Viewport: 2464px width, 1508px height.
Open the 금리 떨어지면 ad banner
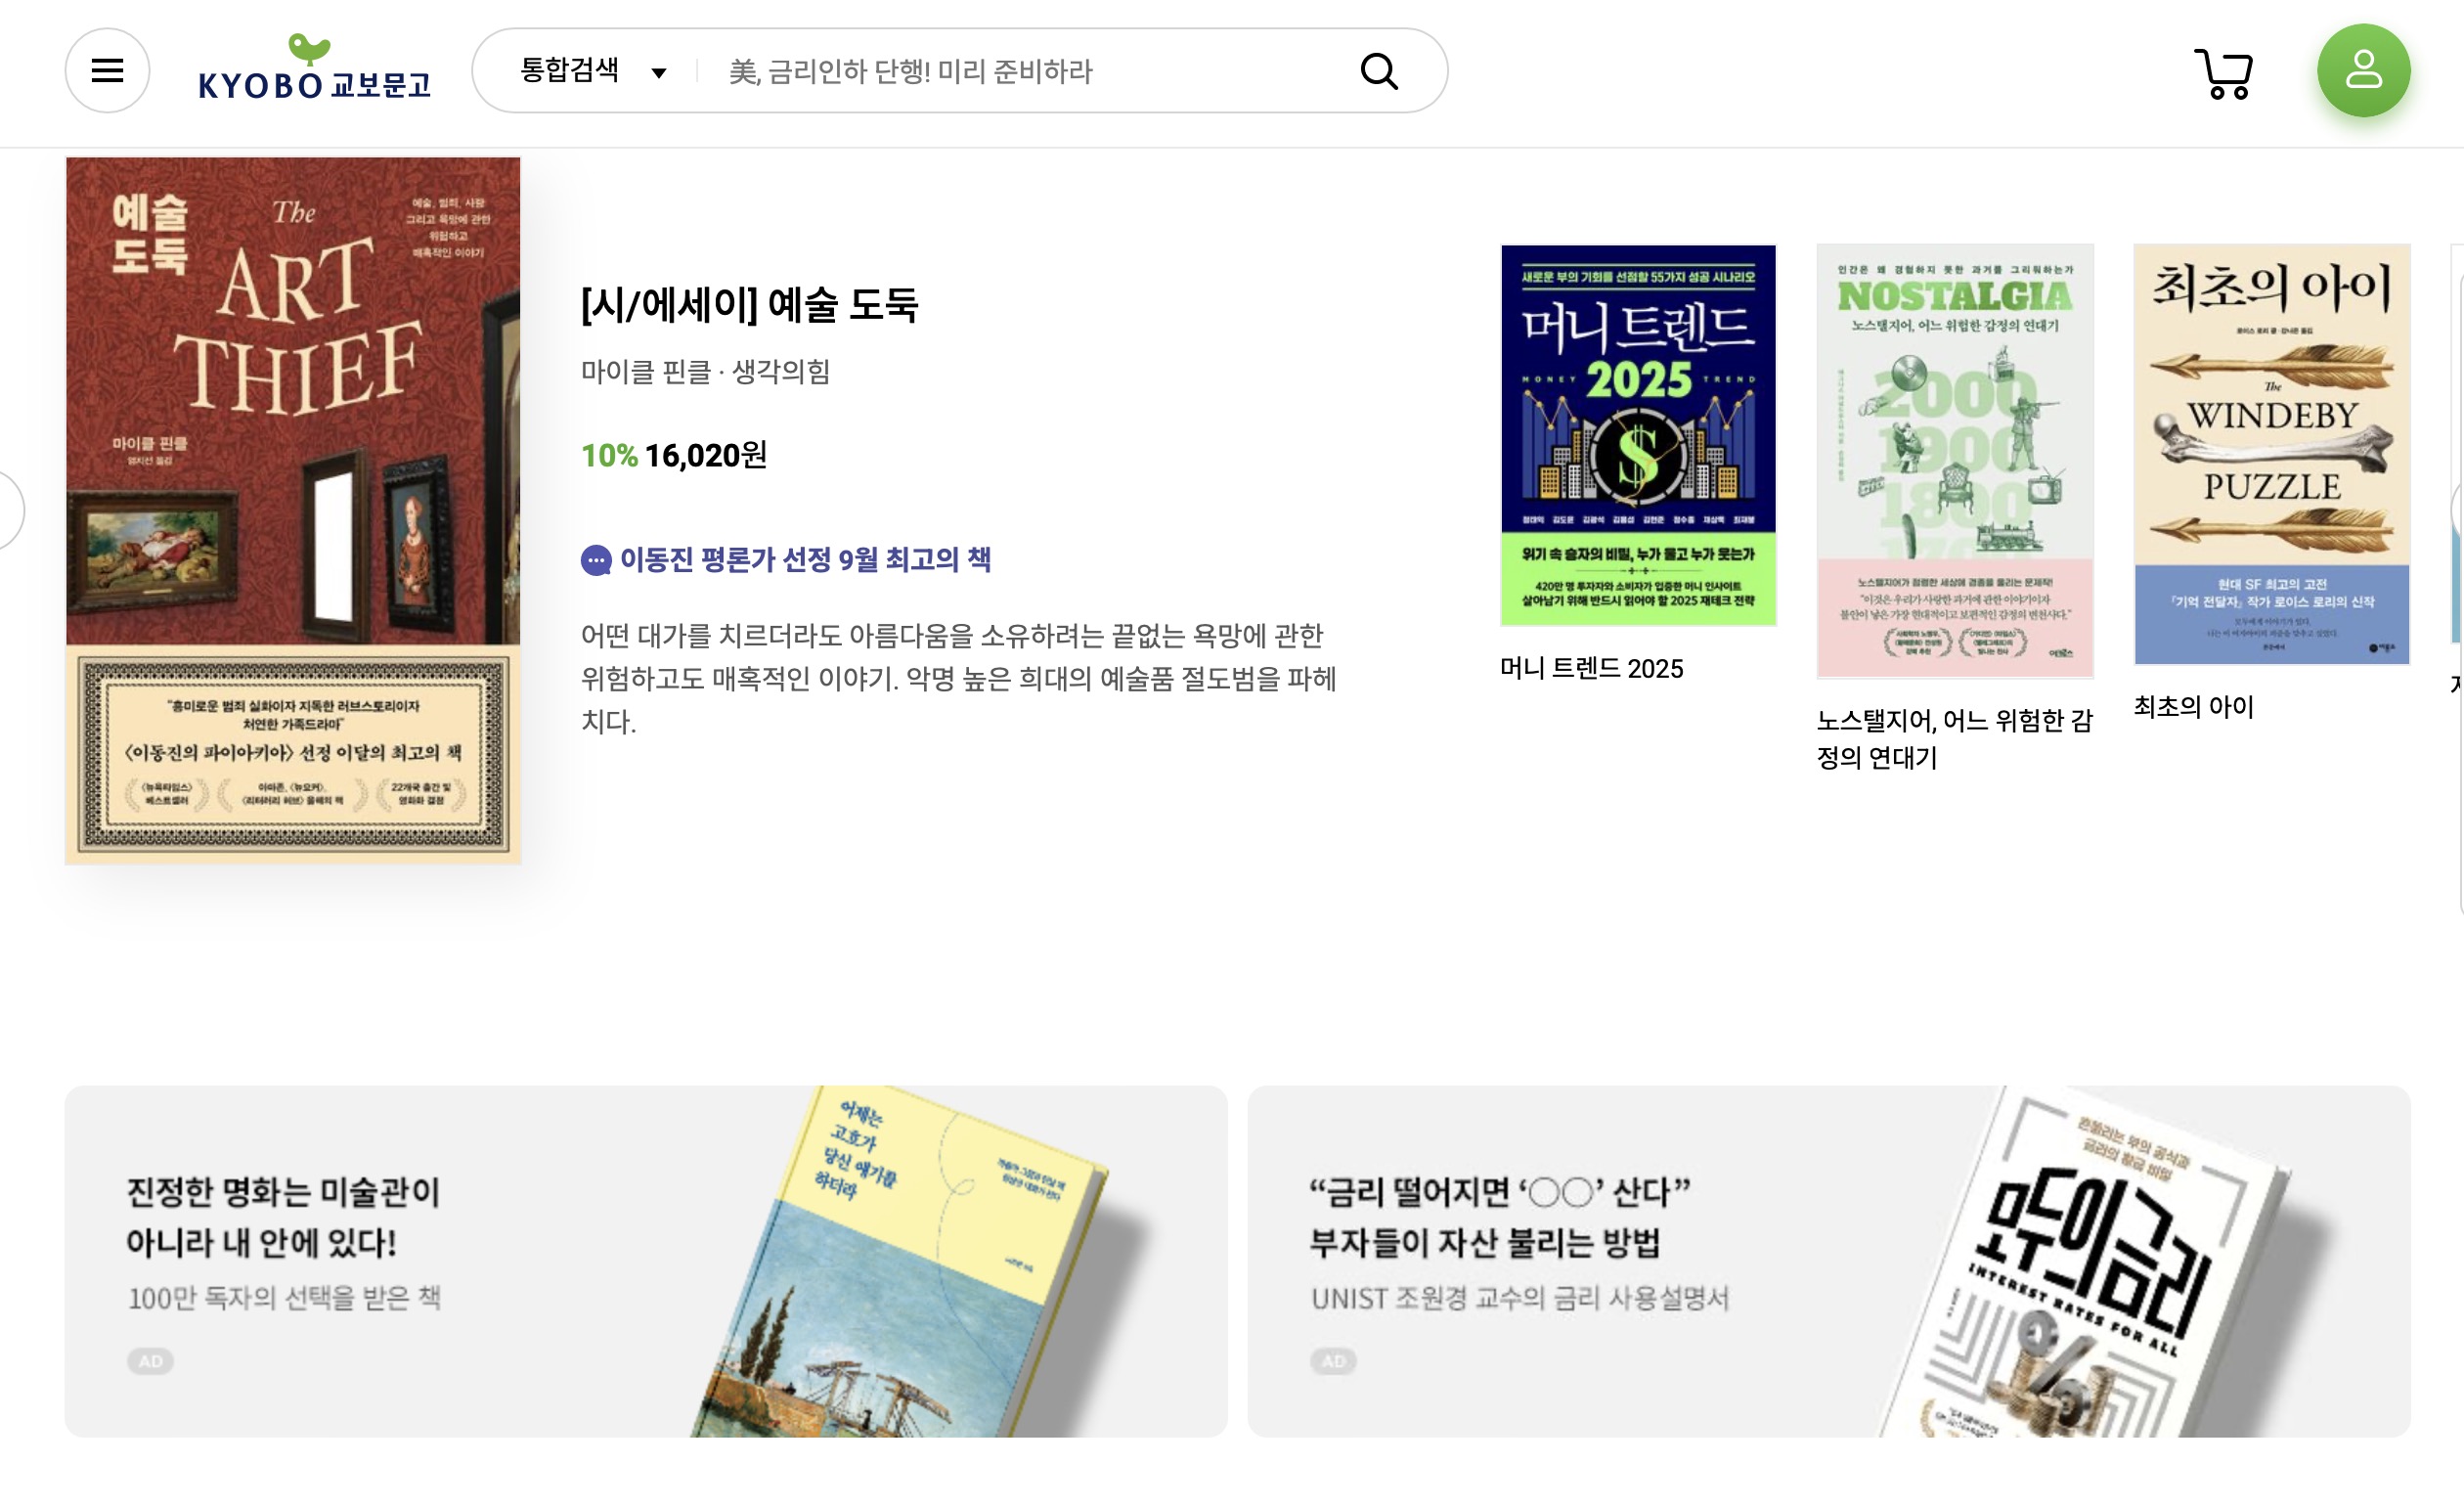(1829, 1261)
